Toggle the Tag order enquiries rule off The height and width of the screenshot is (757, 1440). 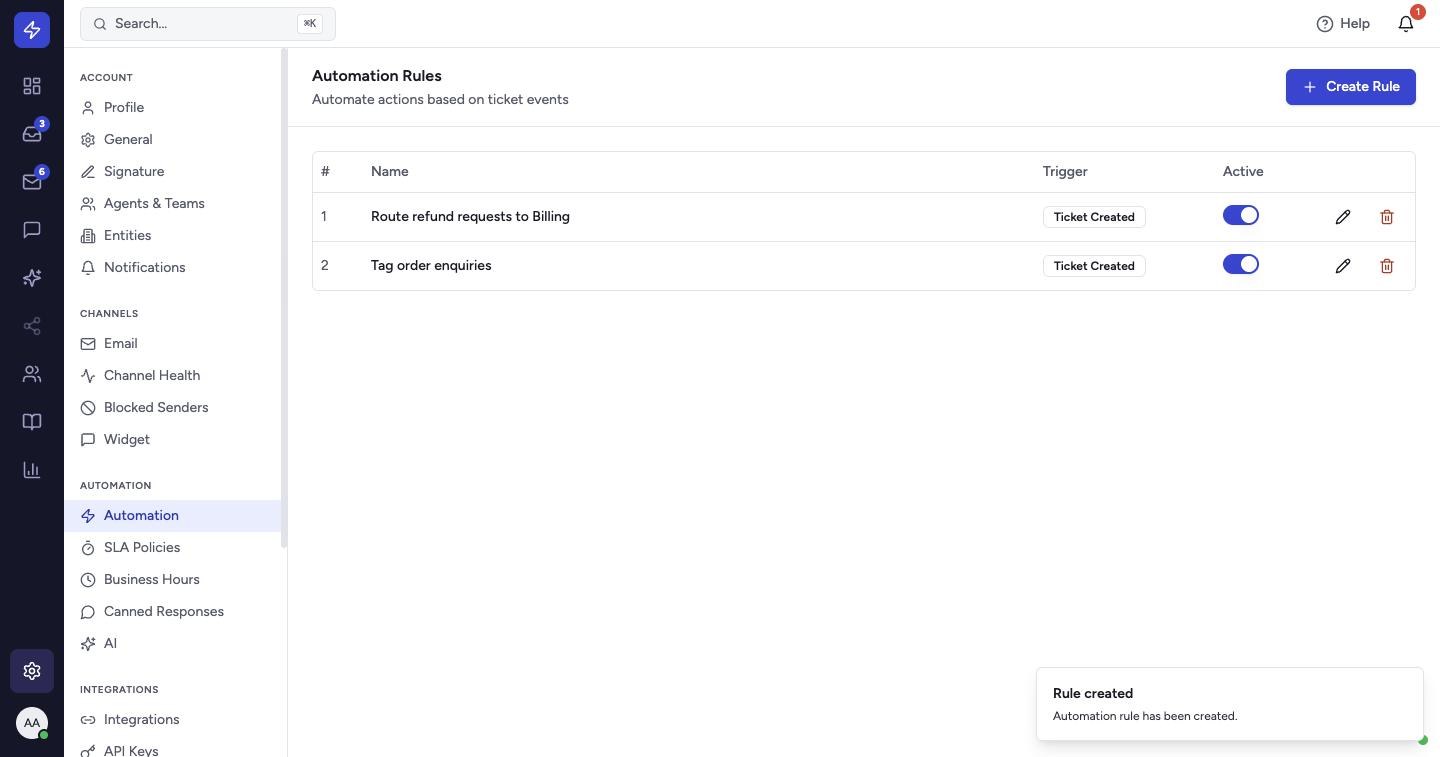coord(1241,265)
